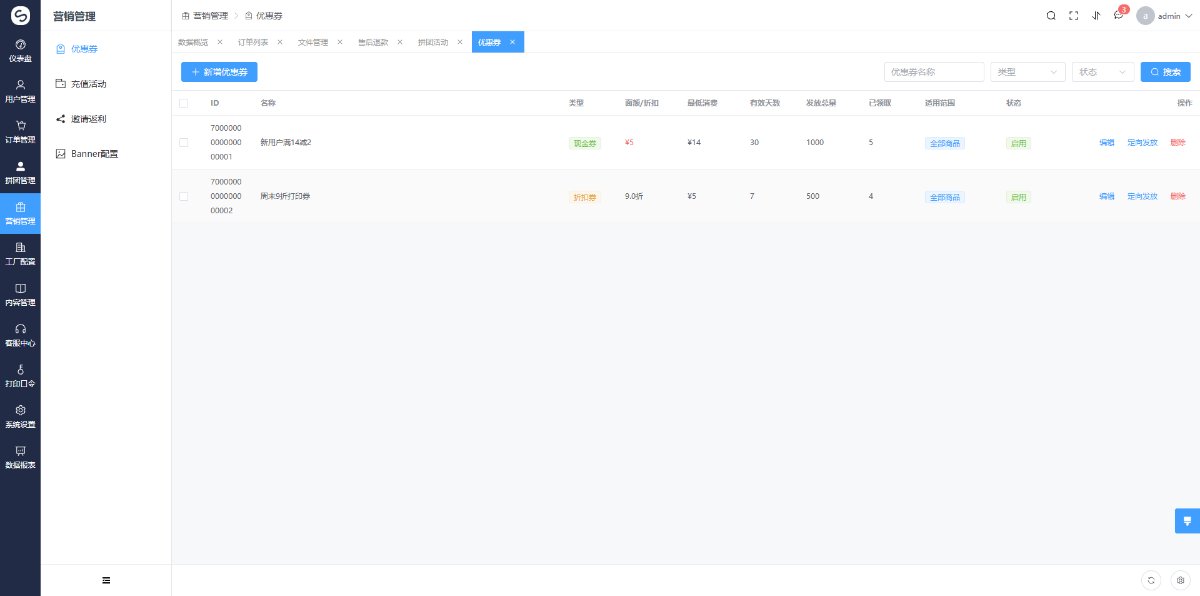Open the message notifications icon with badge
Viewport: 1200px width, 596px height.
[x=1119, y=15]
